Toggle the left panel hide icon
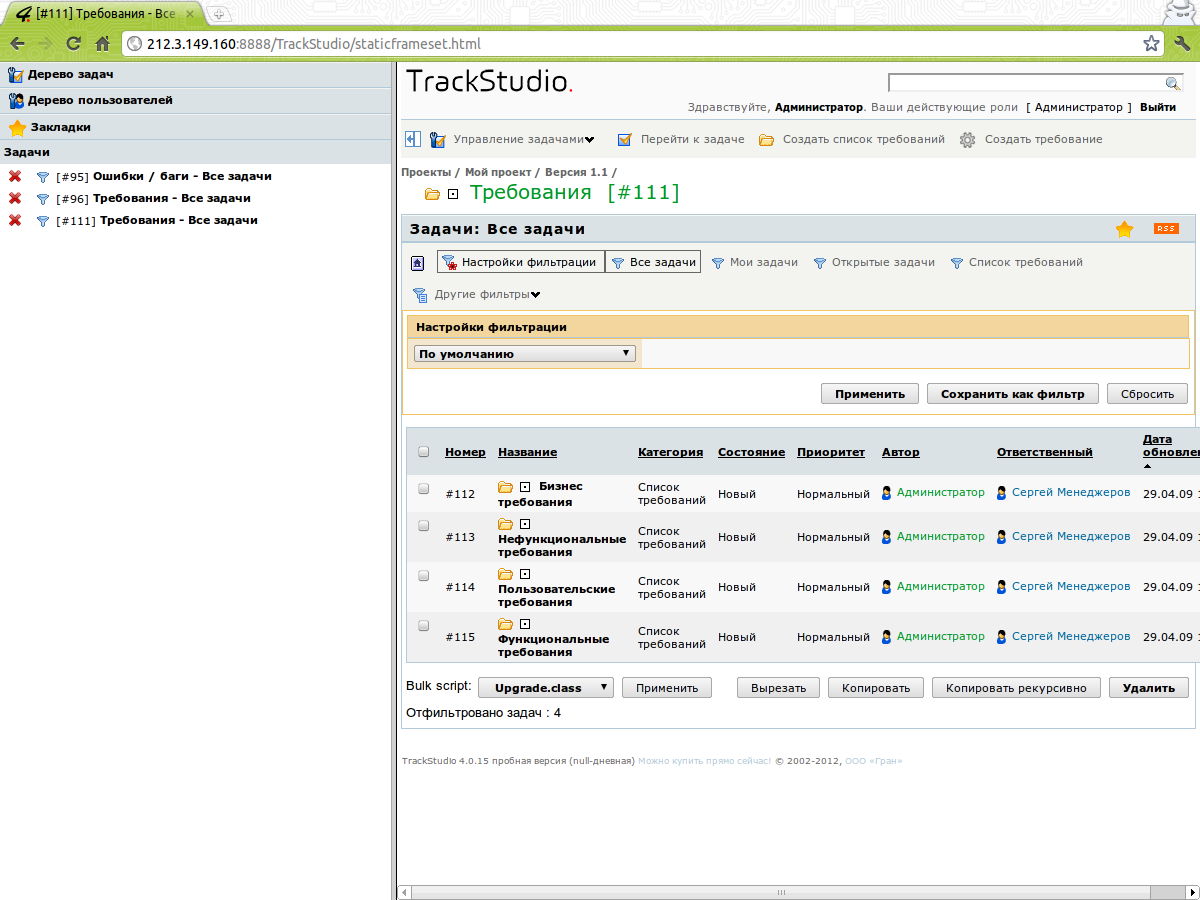 pos(413,139)
